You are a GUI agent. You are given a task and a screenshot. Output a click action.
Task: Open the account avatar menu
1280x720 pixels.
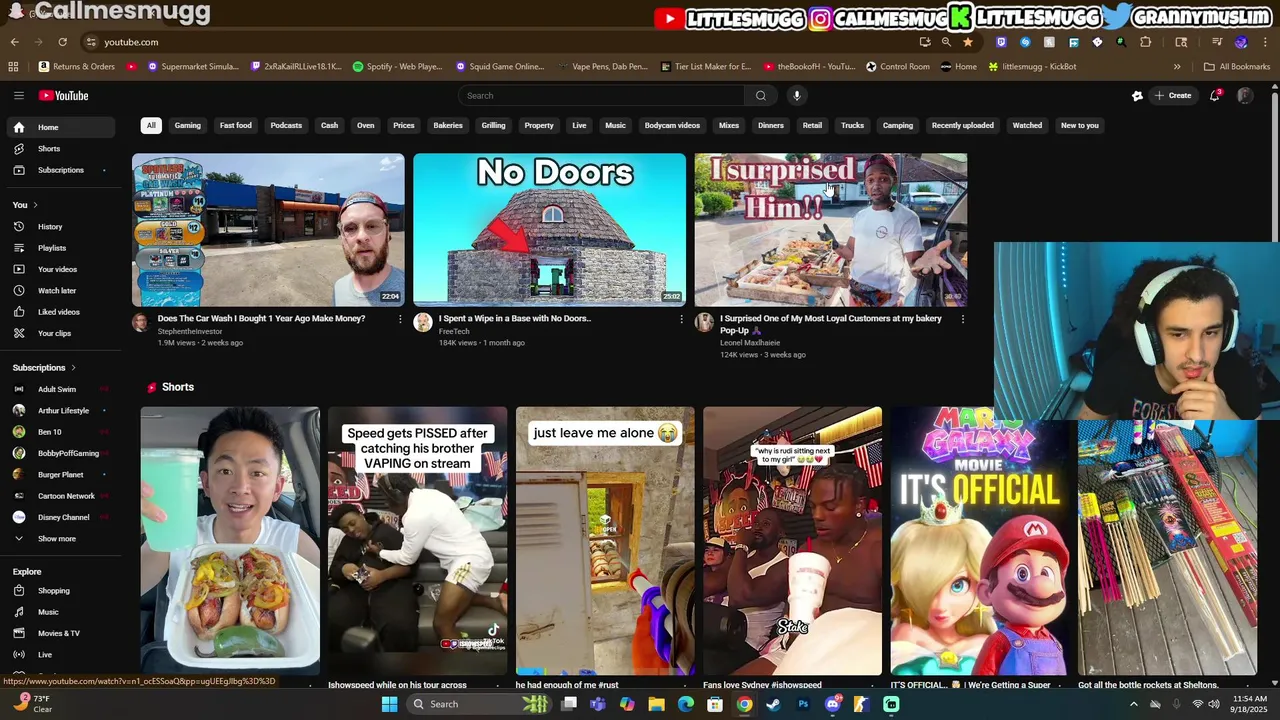1245,96
